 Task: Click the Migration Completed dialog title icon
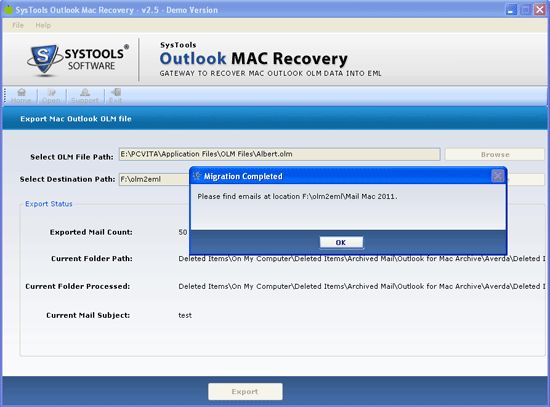point(197,176)
